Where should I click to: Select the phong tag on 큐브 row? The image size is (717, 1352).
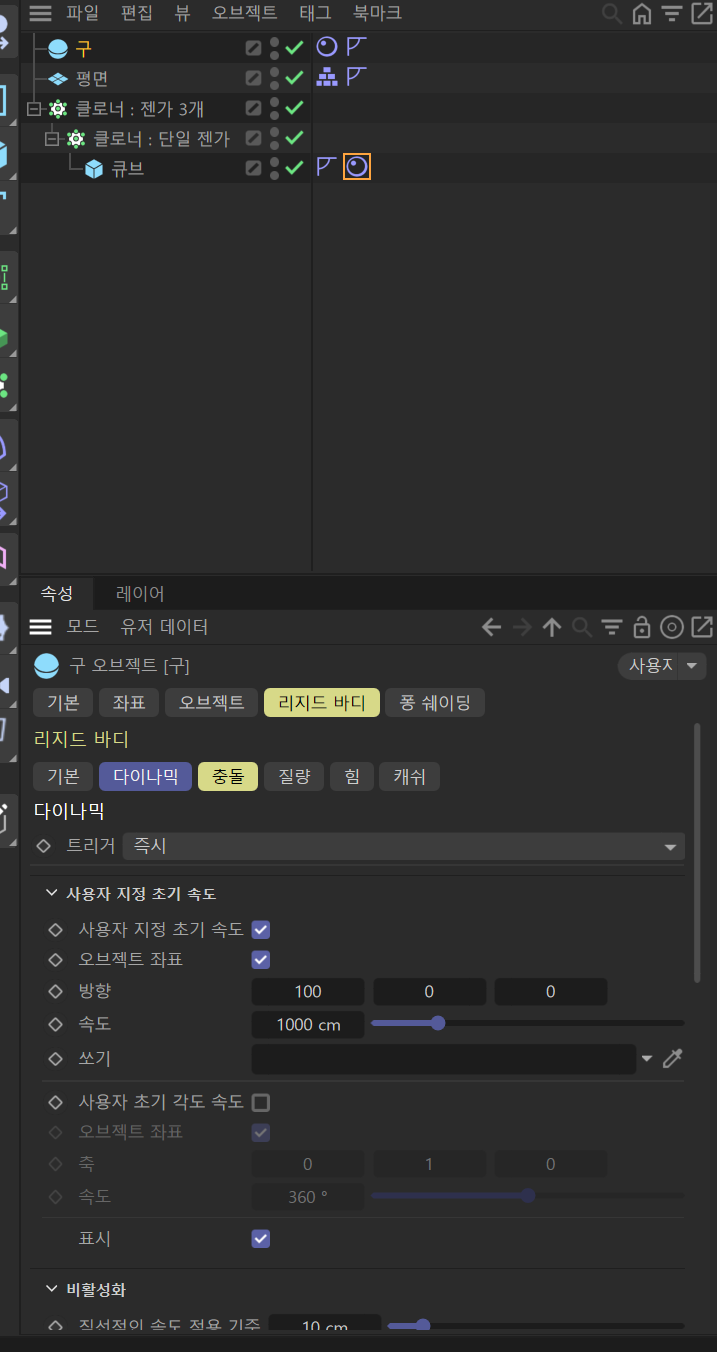(x=327, y=167)
